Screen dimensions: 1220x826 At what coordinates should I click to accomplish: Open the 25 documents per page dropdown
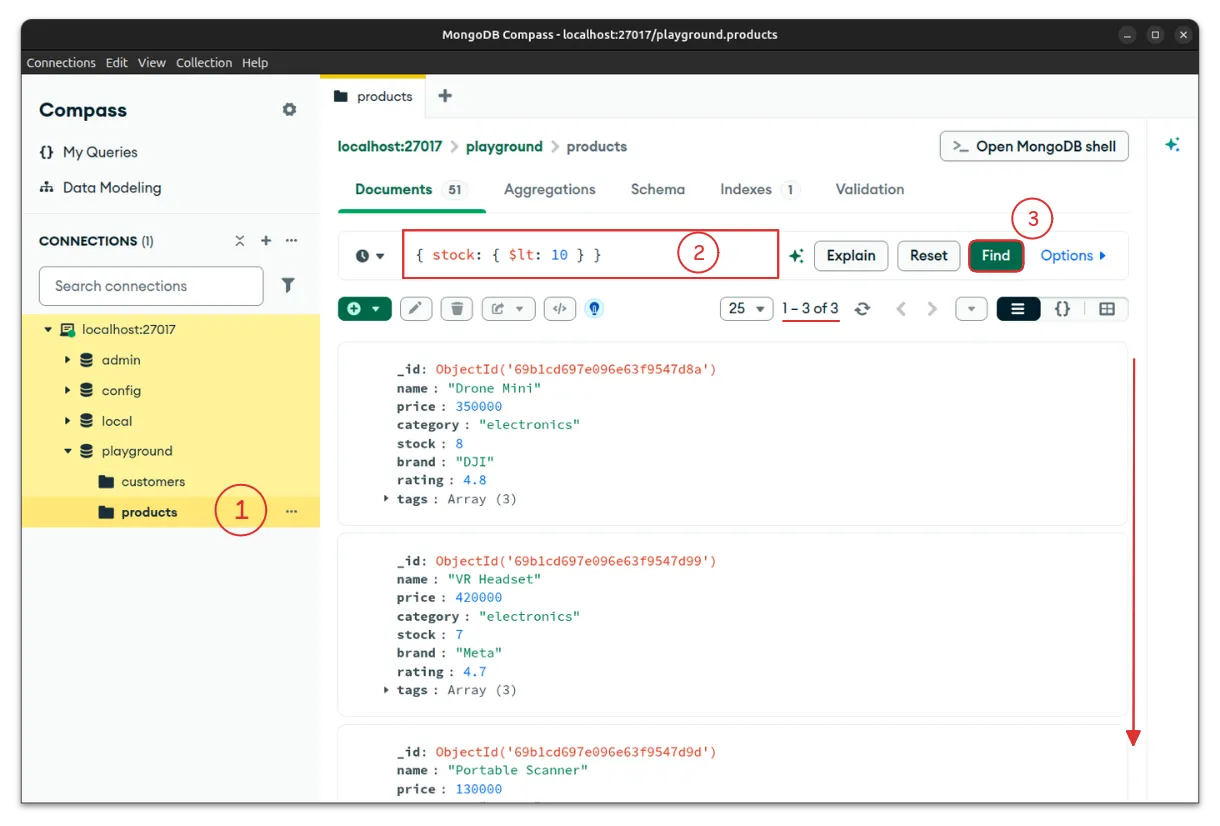click(x=746, y=309)
